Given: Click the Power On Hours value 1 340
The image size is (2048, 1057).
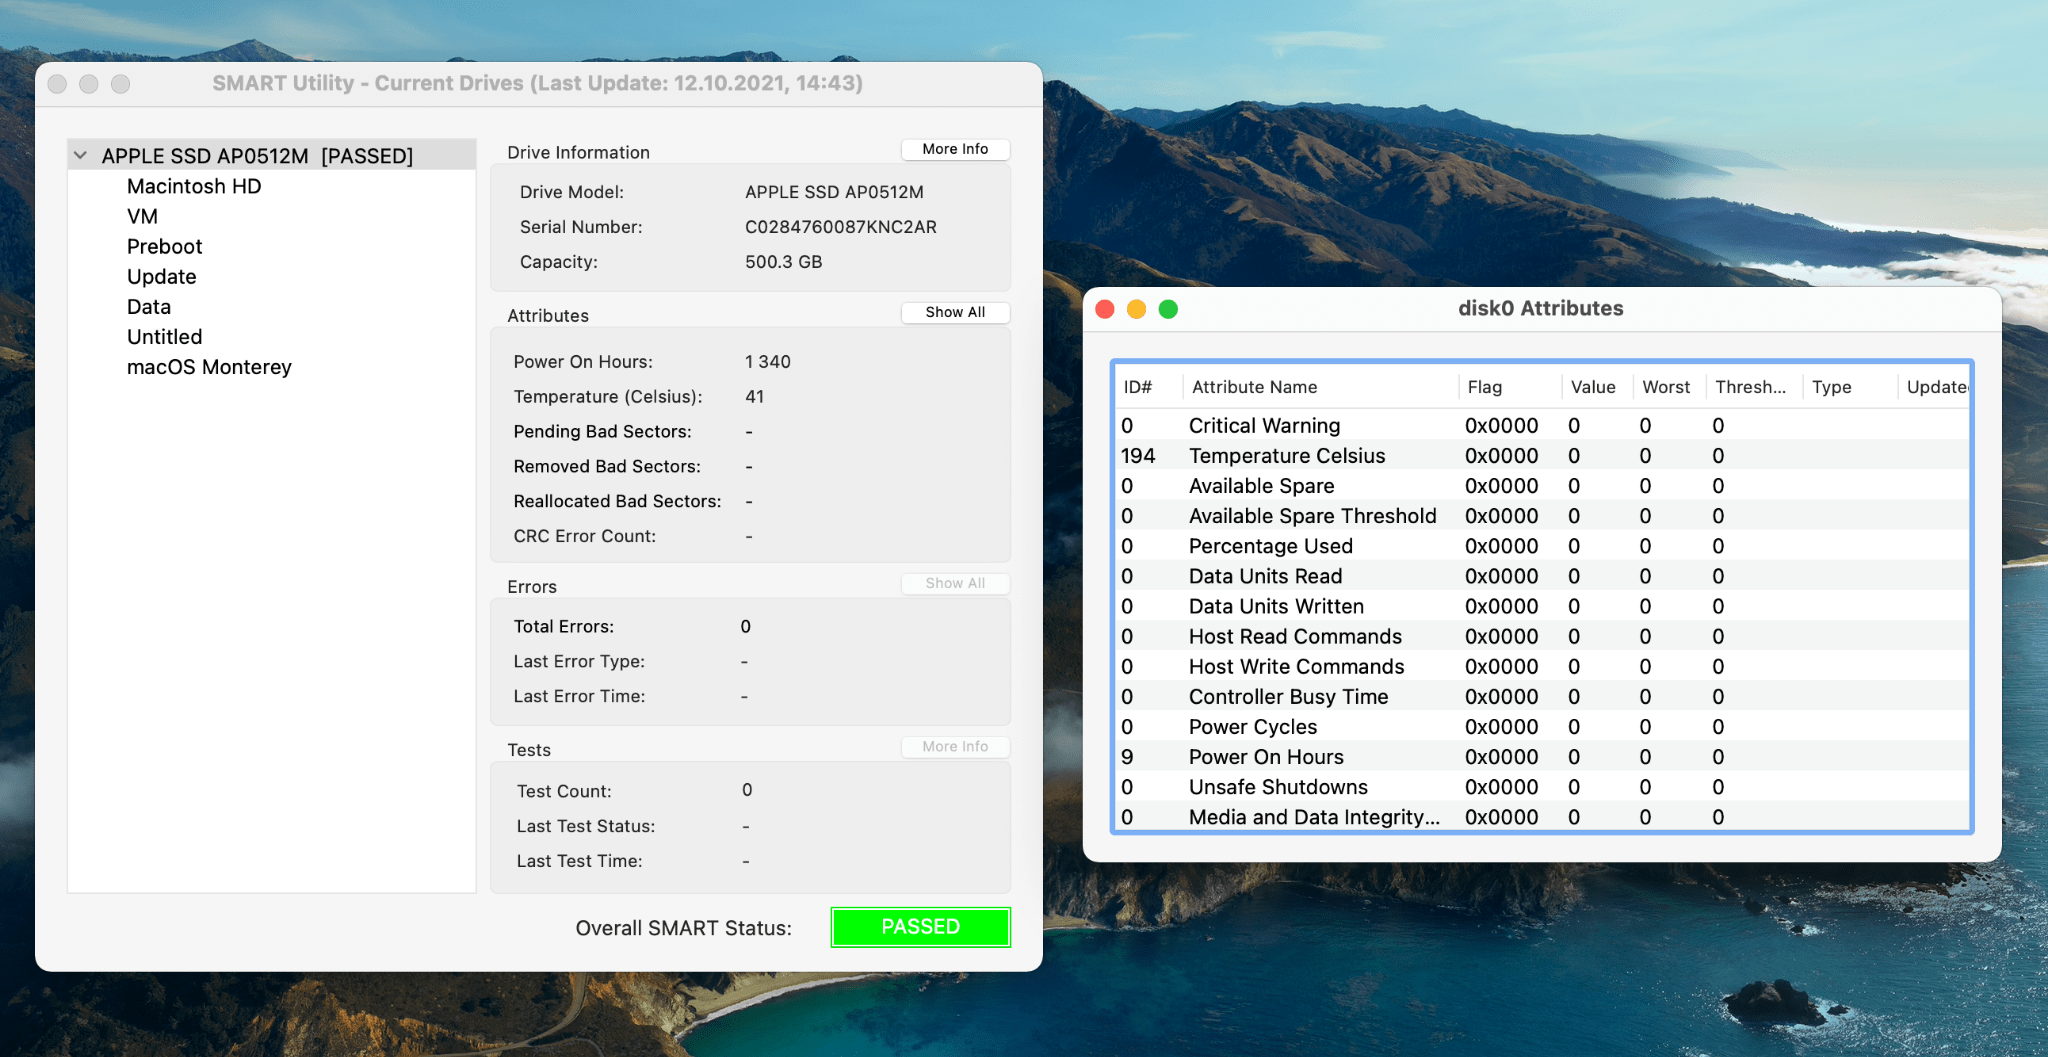Looking at the screenshot, I should [768, 362].
